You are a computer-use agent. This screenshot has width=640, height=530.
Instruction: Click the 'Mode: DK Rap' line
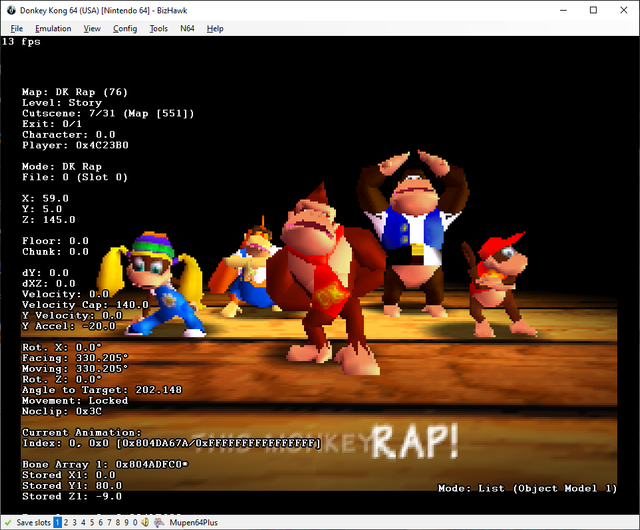tap(62, 166)
